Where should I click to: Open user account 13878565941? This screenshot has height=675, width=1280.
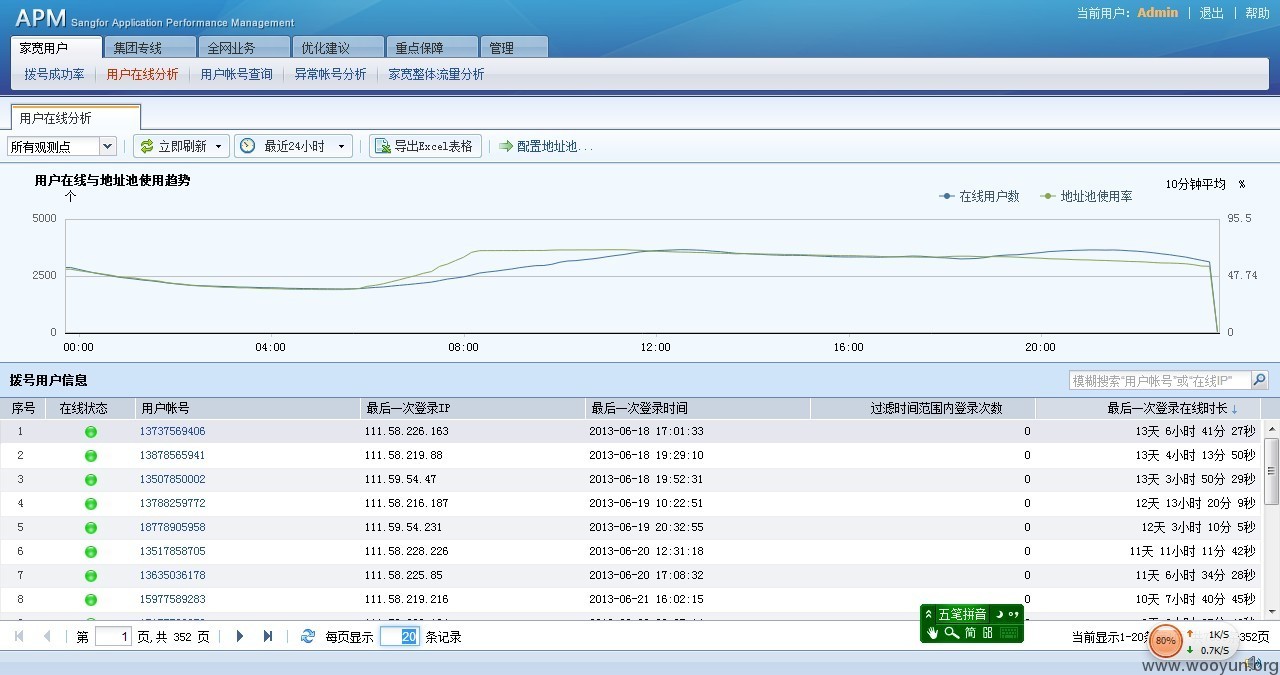pyautogui.click(x=172, y=455)
